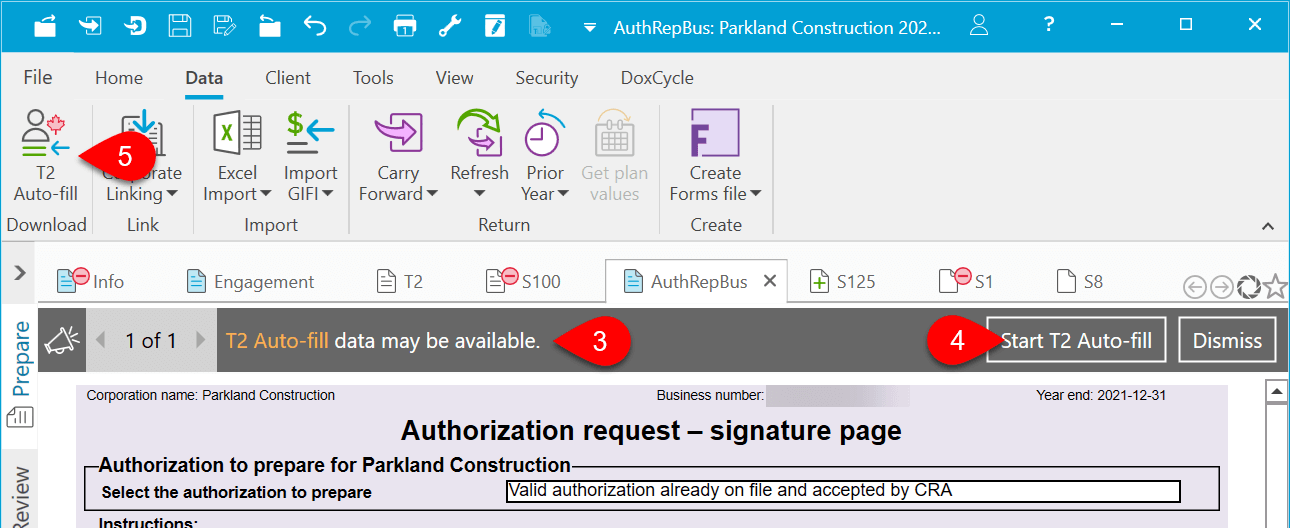Expand the quick access toolbar dropdown arrow

coord(590,27)
